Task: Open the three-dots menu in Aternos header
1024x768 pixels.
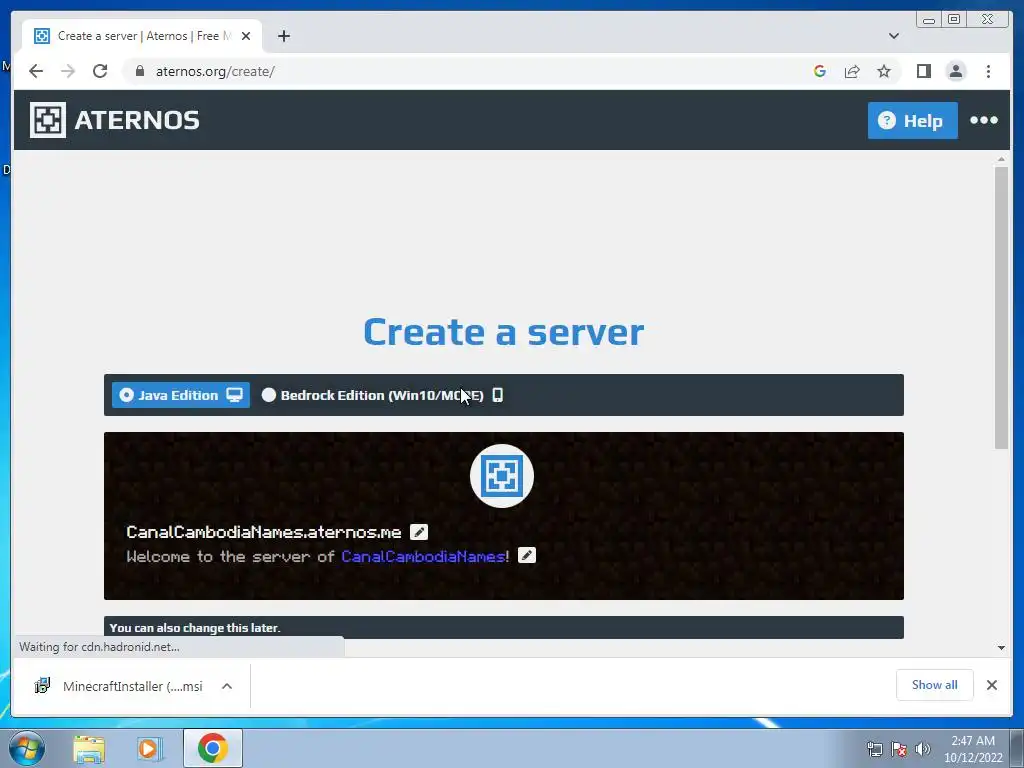Action: (984, 120)
